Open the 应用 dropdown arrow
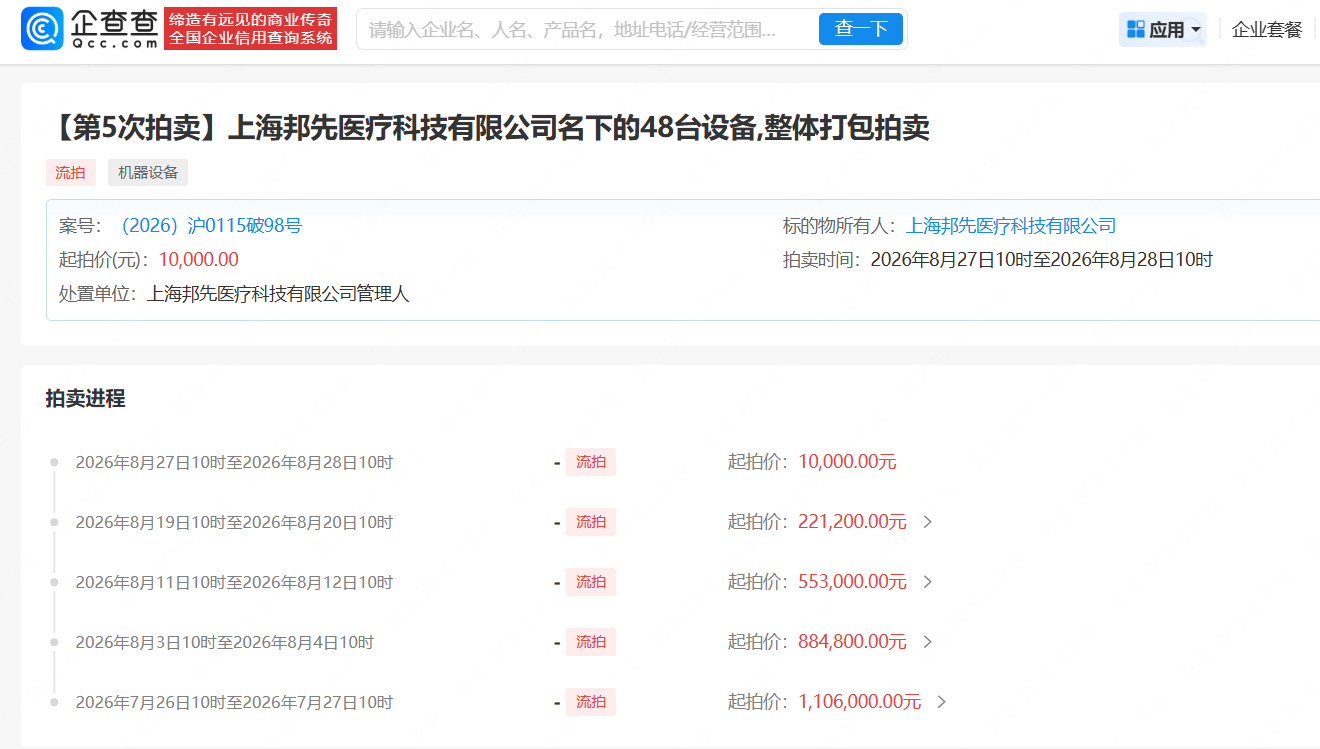 (x=1195, y=30)
